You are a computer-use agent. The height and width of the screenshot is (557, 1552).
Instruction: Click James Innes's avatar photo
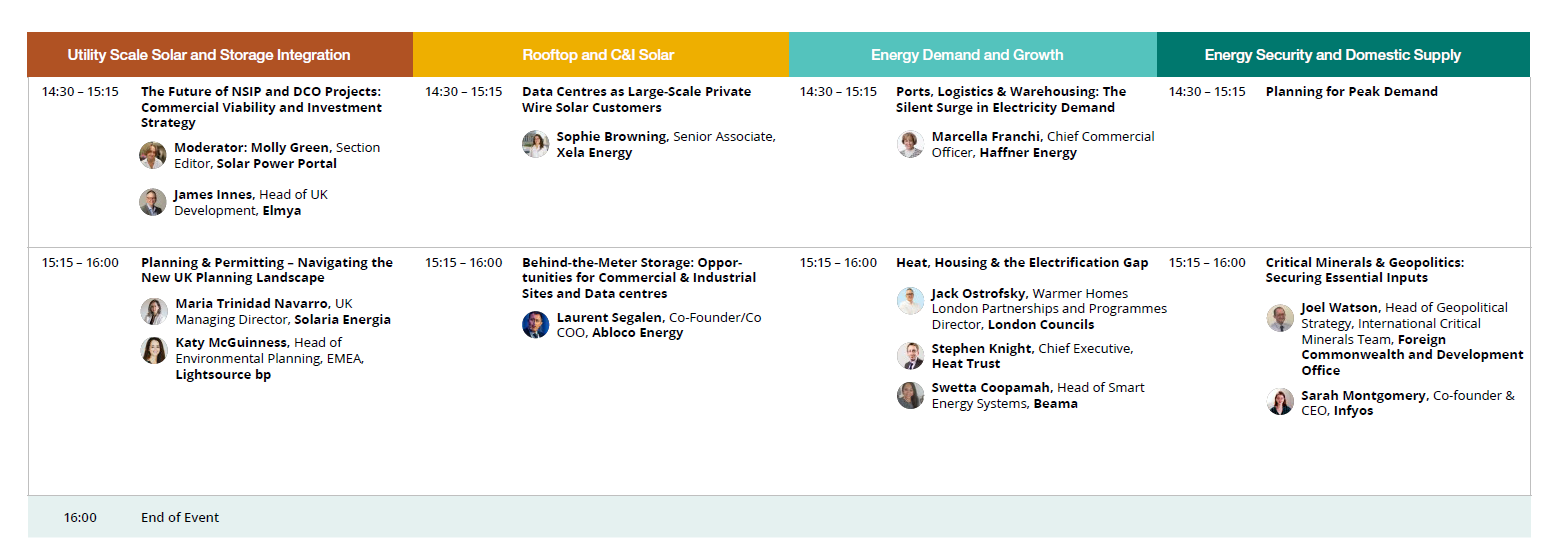pyautogui.click(x=153, y=202)
